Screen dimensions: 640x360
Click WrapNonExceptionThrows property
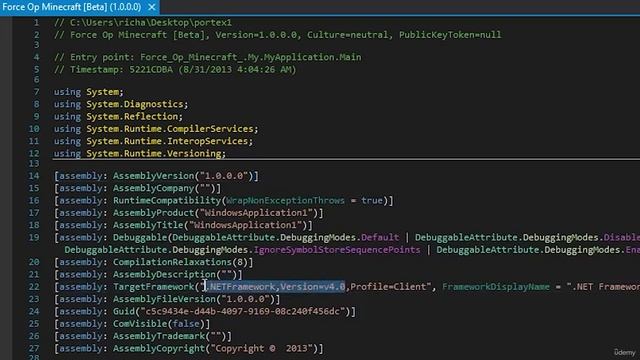[x=285, y=200]
